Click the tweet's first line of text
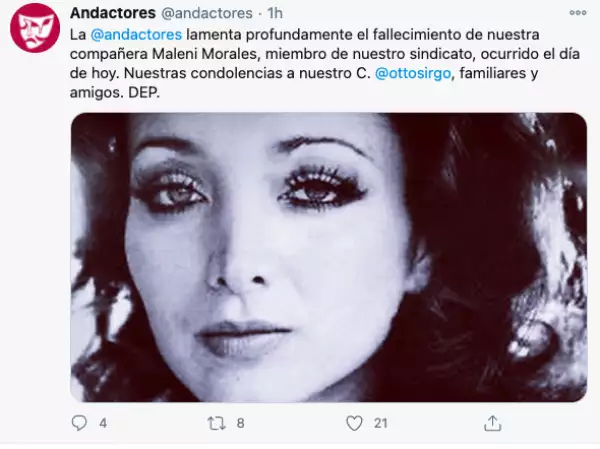600x449 pixels. click(305, 35)
